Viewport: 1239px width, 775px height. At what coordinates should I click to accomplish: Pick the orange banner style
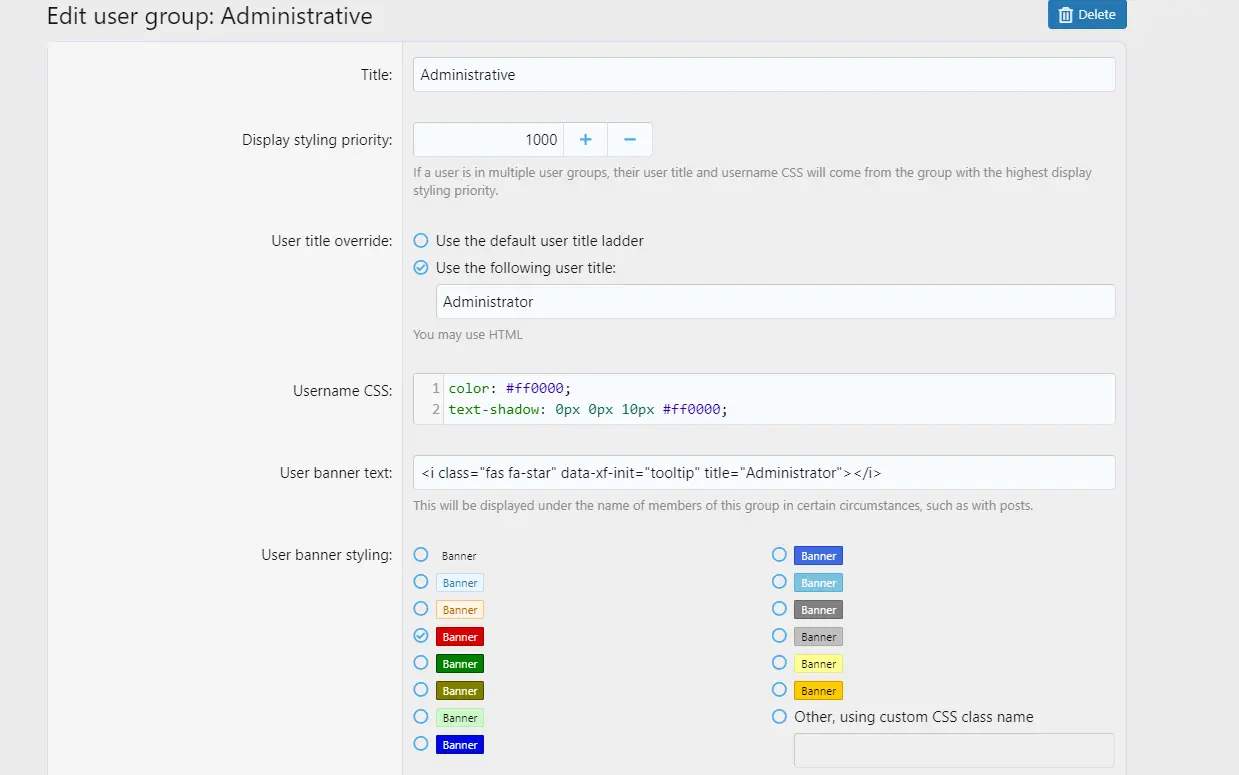779,690
